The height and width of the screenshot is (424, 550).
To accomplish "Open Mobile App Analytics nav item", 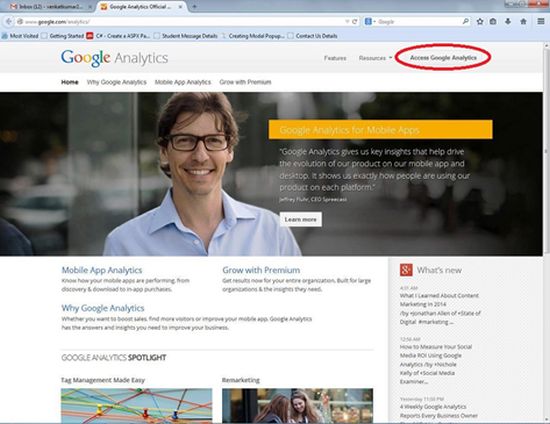I will [183, 82].
